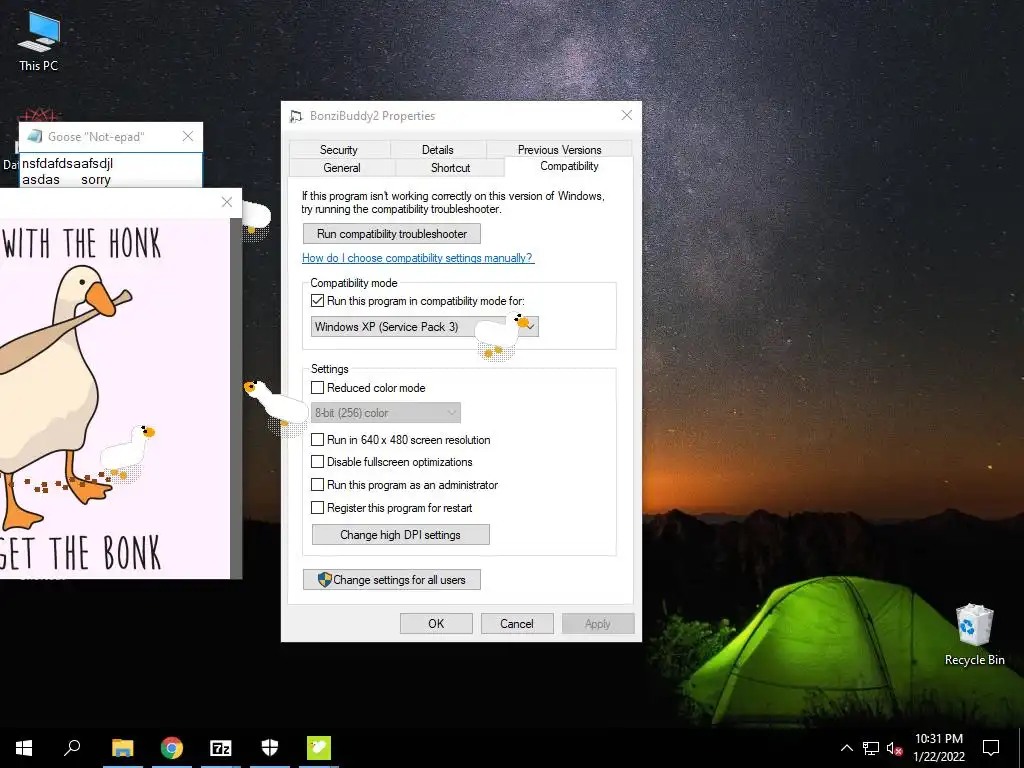Switch to the Previous Versions tab
This screenshot has width=1024, height=768.
pyautogui.click(x=559, y=150)
